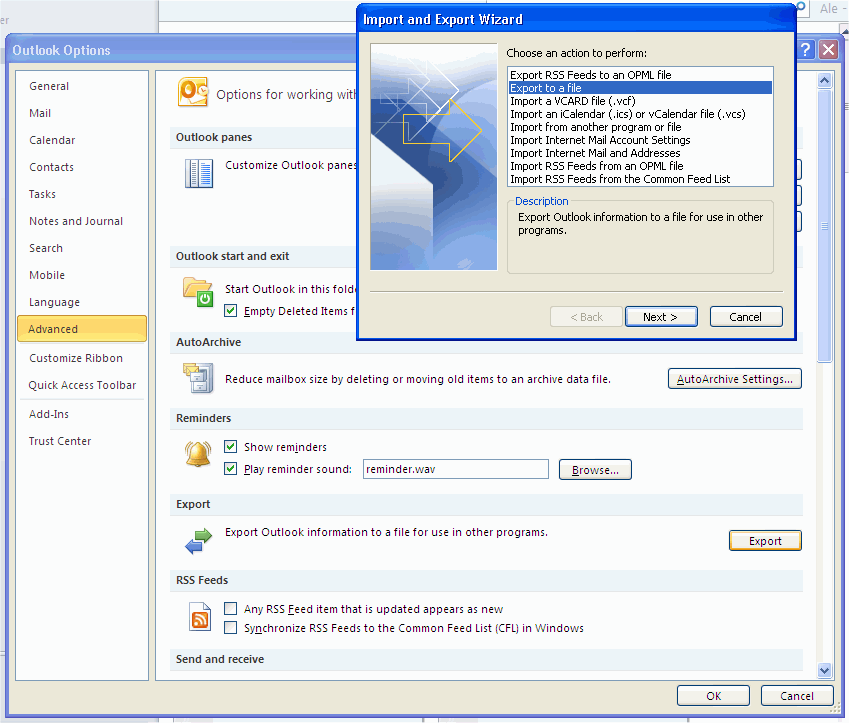
Task: Click the folder icon beside Outlook start options
Action: (197, 292)
